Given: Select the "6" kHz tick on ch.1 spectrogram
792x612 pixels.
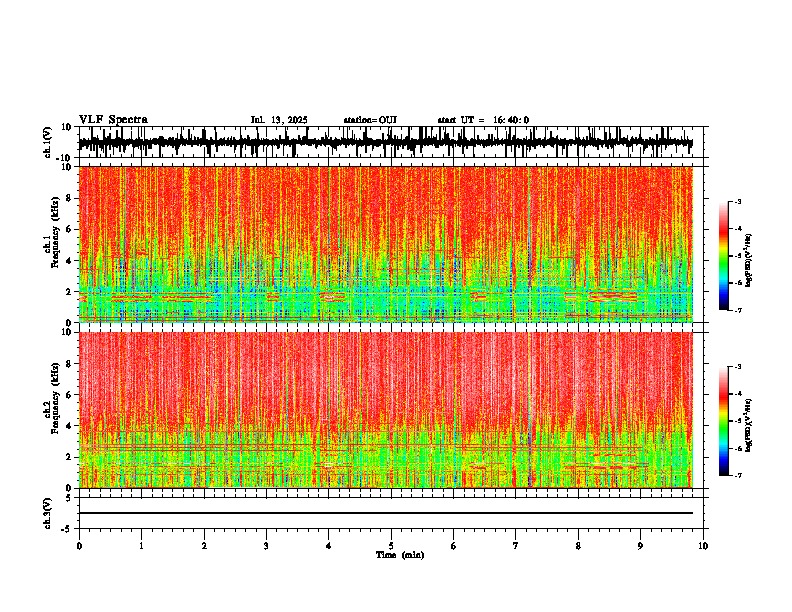Looking at the screenshot, I should click(70, 229).
